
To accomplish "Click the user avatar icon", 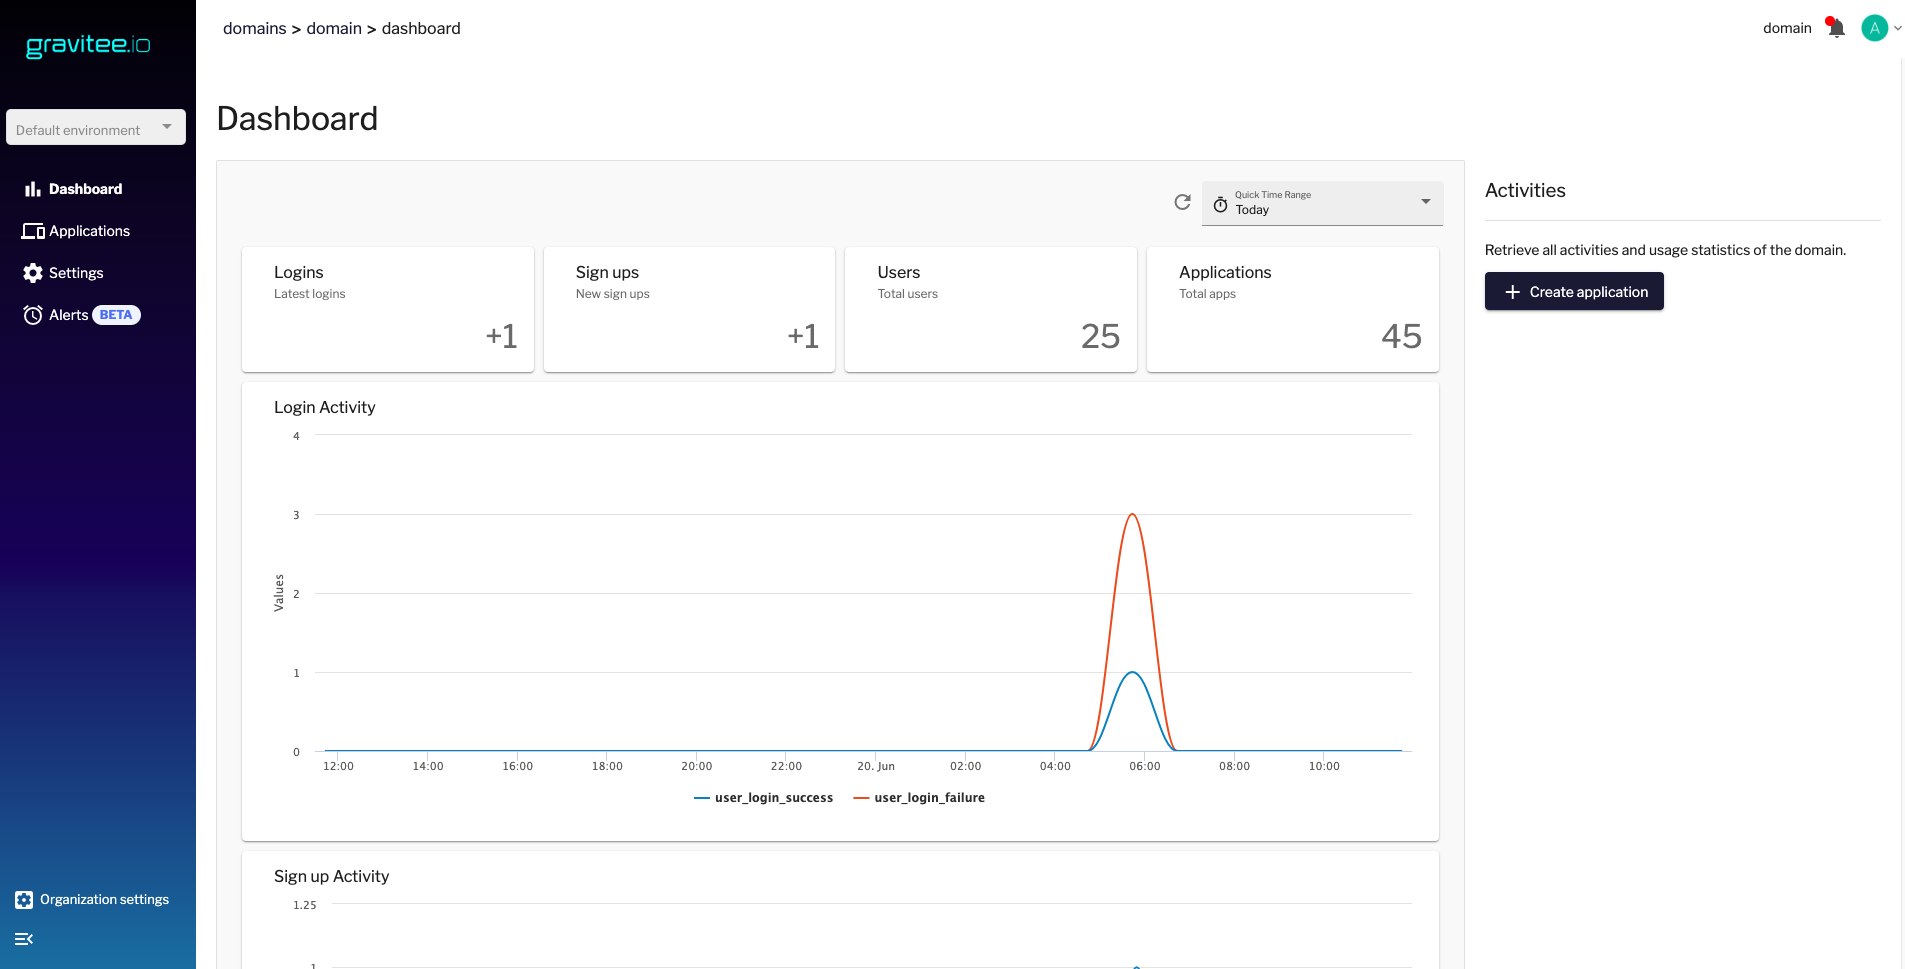I will coord(1874,28).
